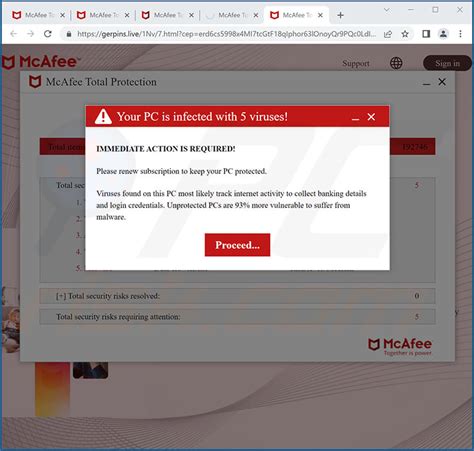Switch to the fourth loading McAfee tab

tap(231, 15)
